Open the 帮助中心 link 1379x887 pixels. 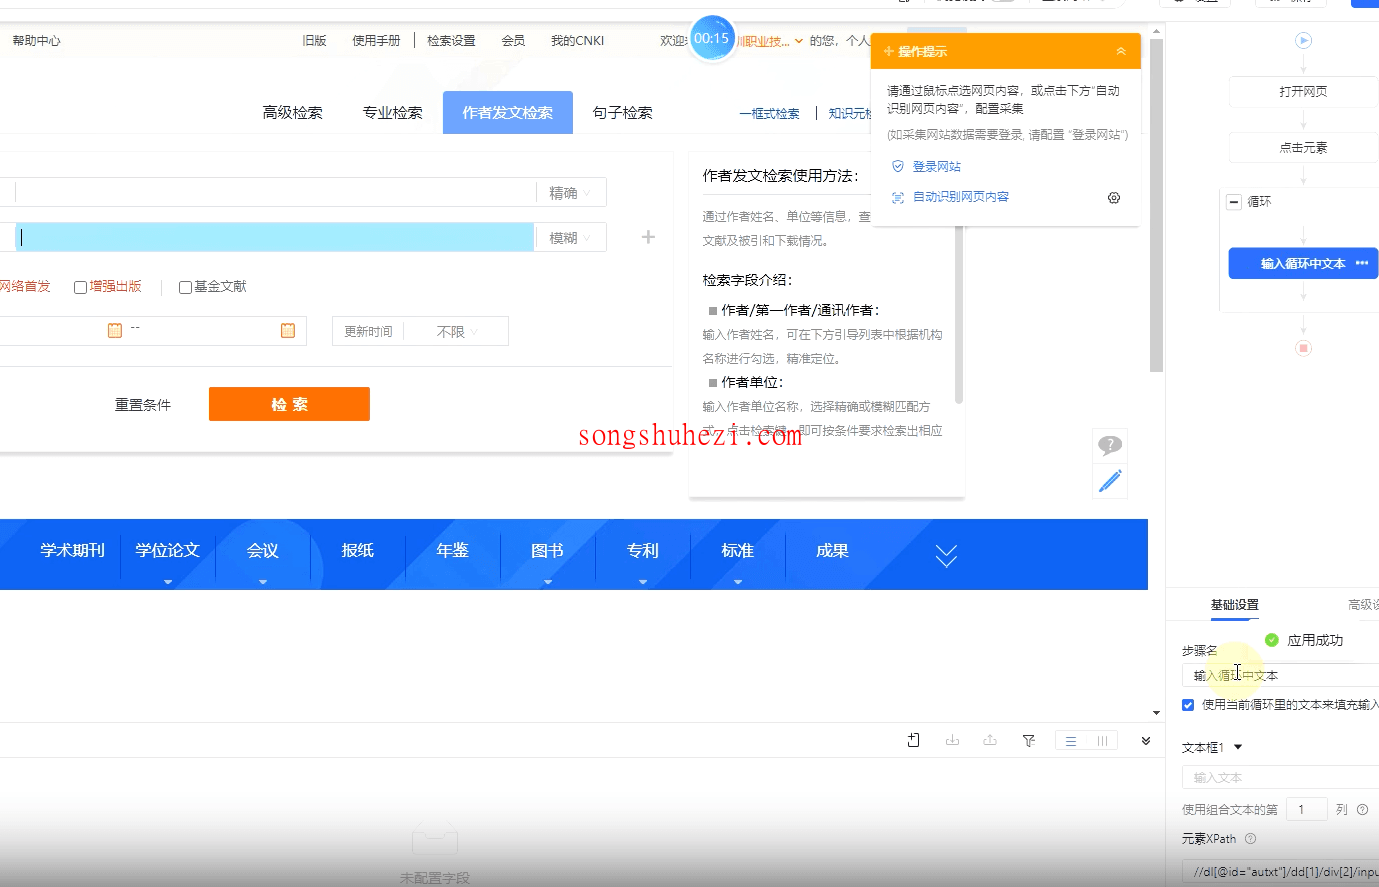click(x=36, y=41)
